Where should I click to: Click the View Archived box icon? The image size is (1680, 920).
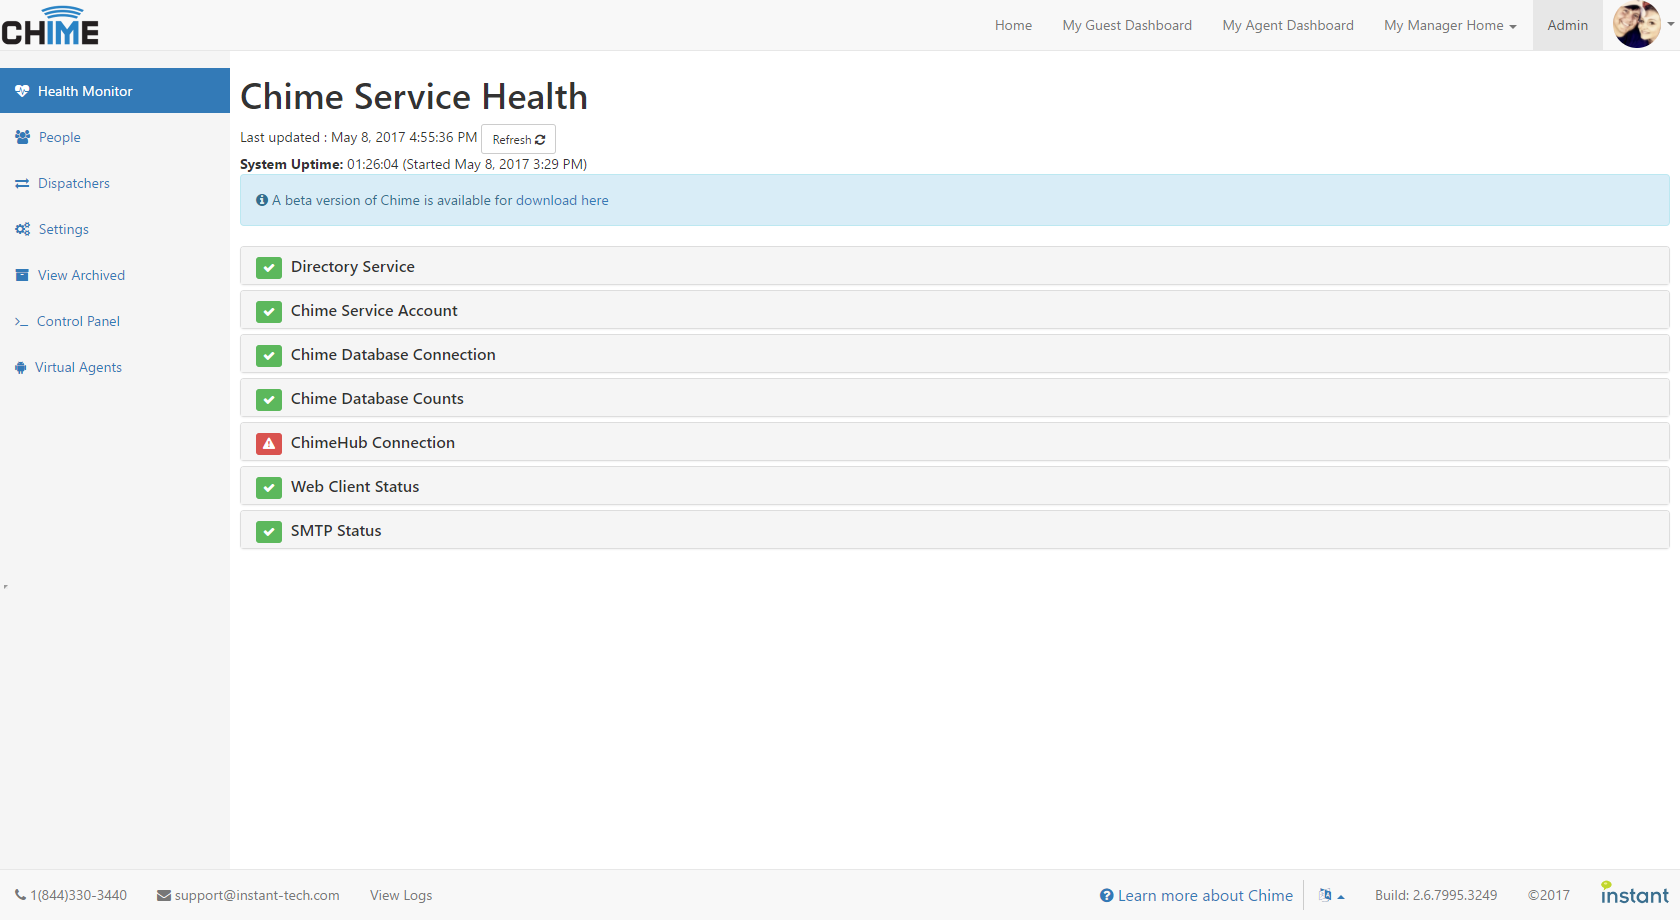[x=22, y=275]
